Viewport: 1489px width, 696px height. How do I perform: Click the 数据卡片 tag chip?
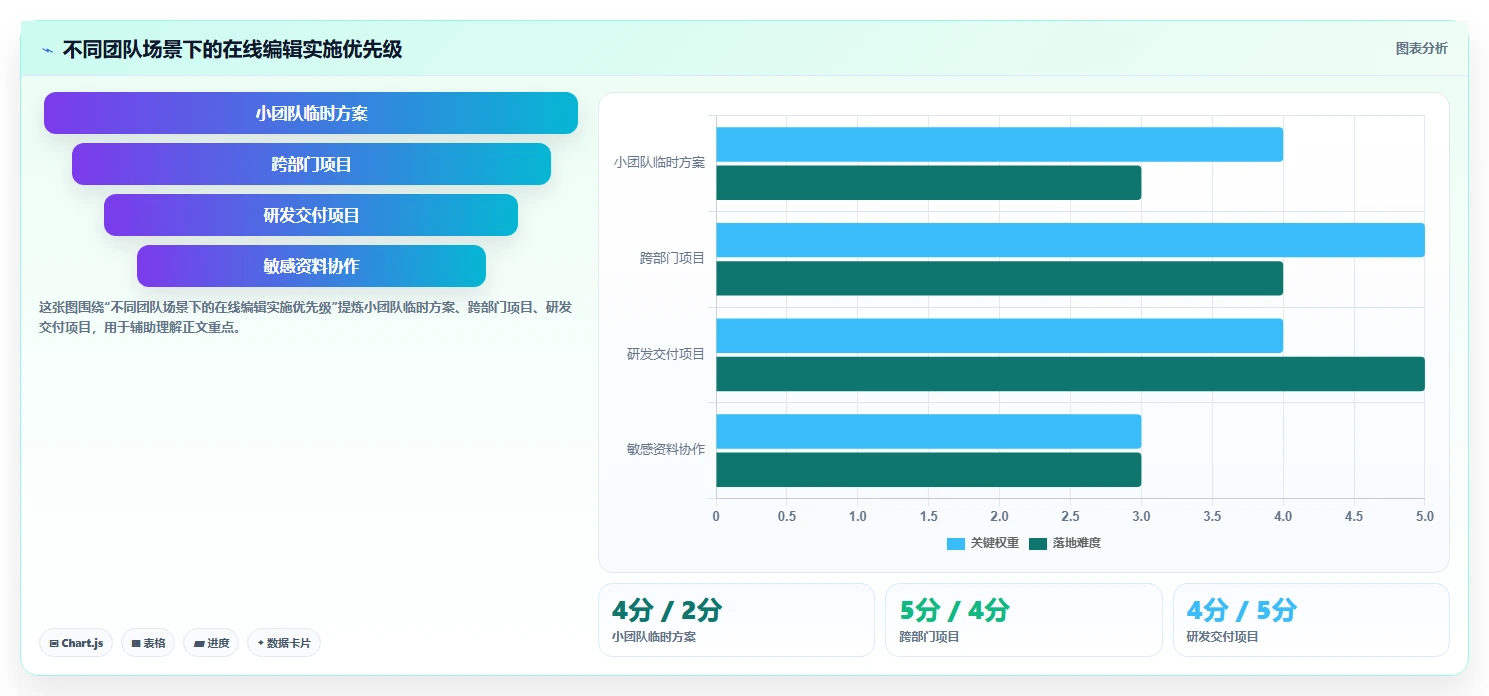[284, 643]
